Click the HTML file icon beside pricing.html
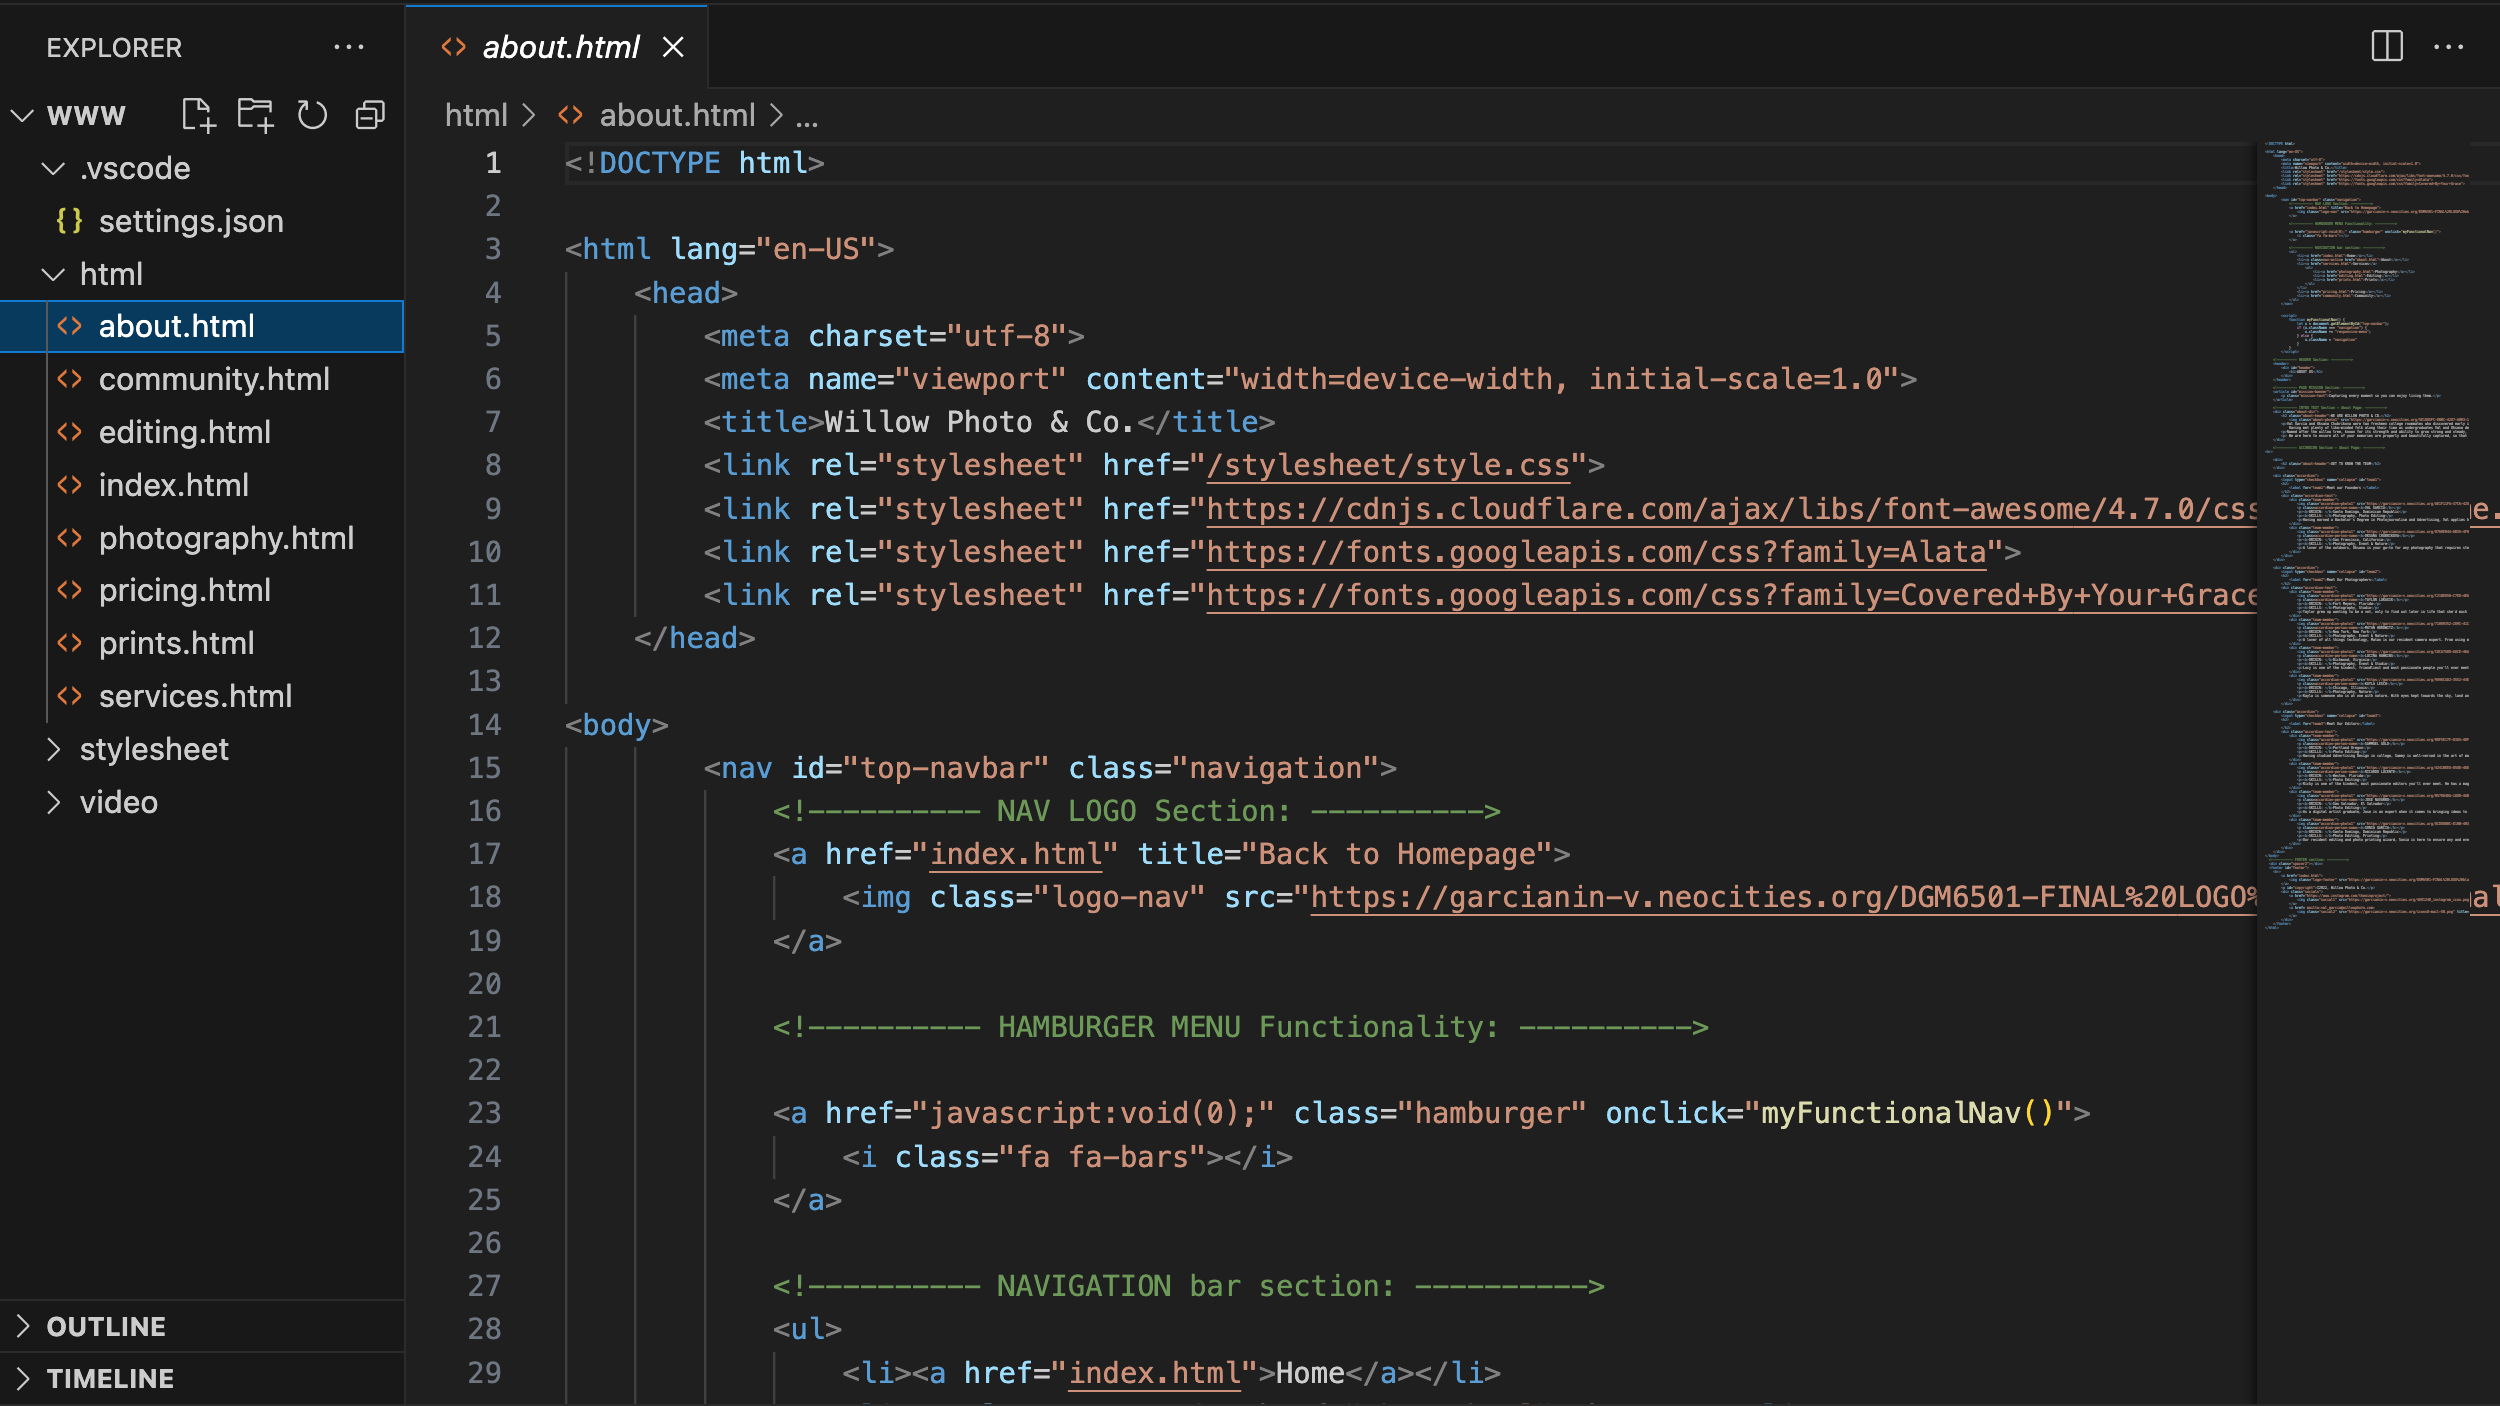The width and height of the screenshot is (2500, 1406). click(x=69, y=590)
